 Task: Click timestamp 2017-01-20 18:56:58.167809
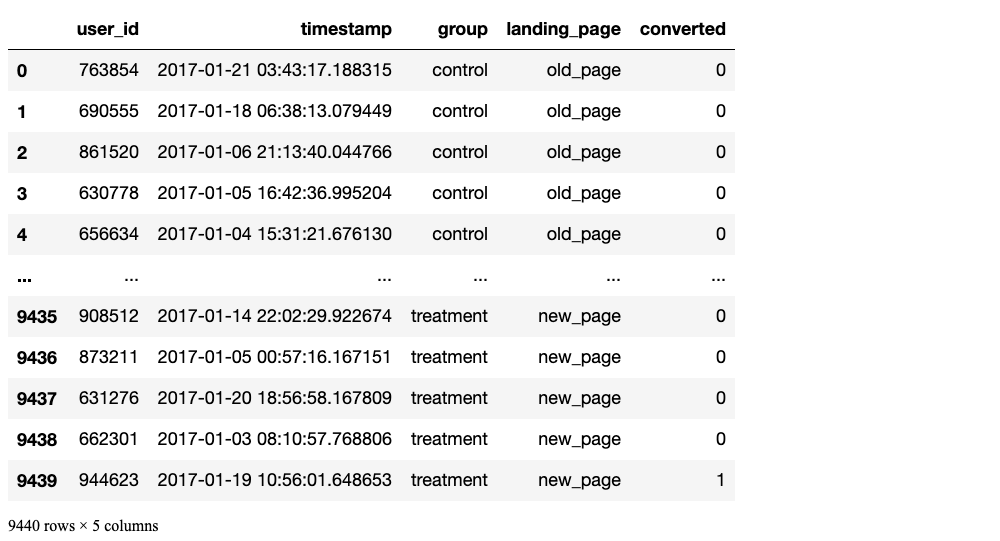(x=274, y=399)
